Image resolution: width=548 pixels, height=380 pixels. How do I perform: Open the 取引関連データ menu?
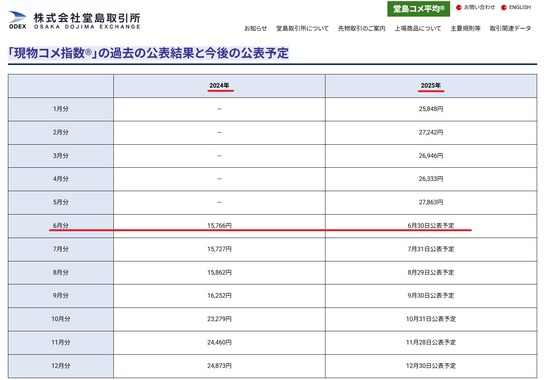[x=510, y=28]
